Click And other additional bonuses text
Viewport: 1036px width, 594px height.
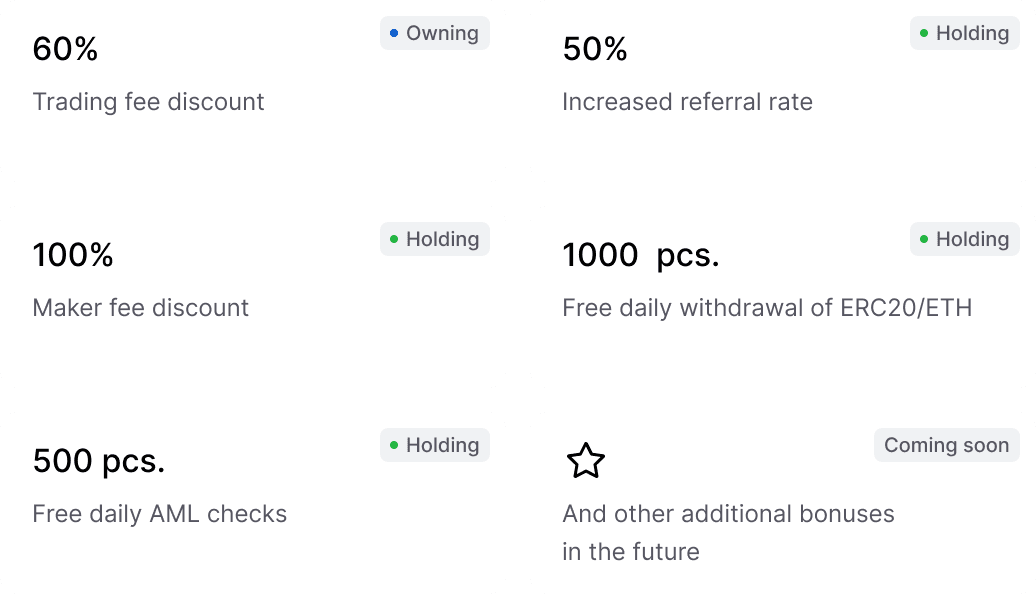[x=728, y=514]
